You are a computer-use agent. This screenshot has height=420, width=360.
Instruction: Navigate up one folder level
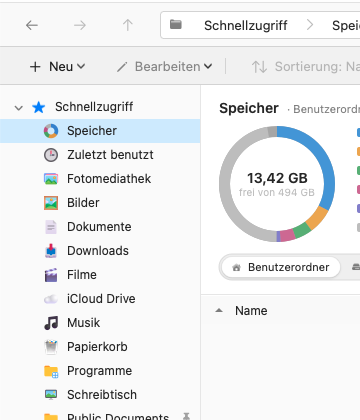pos(127,25)
